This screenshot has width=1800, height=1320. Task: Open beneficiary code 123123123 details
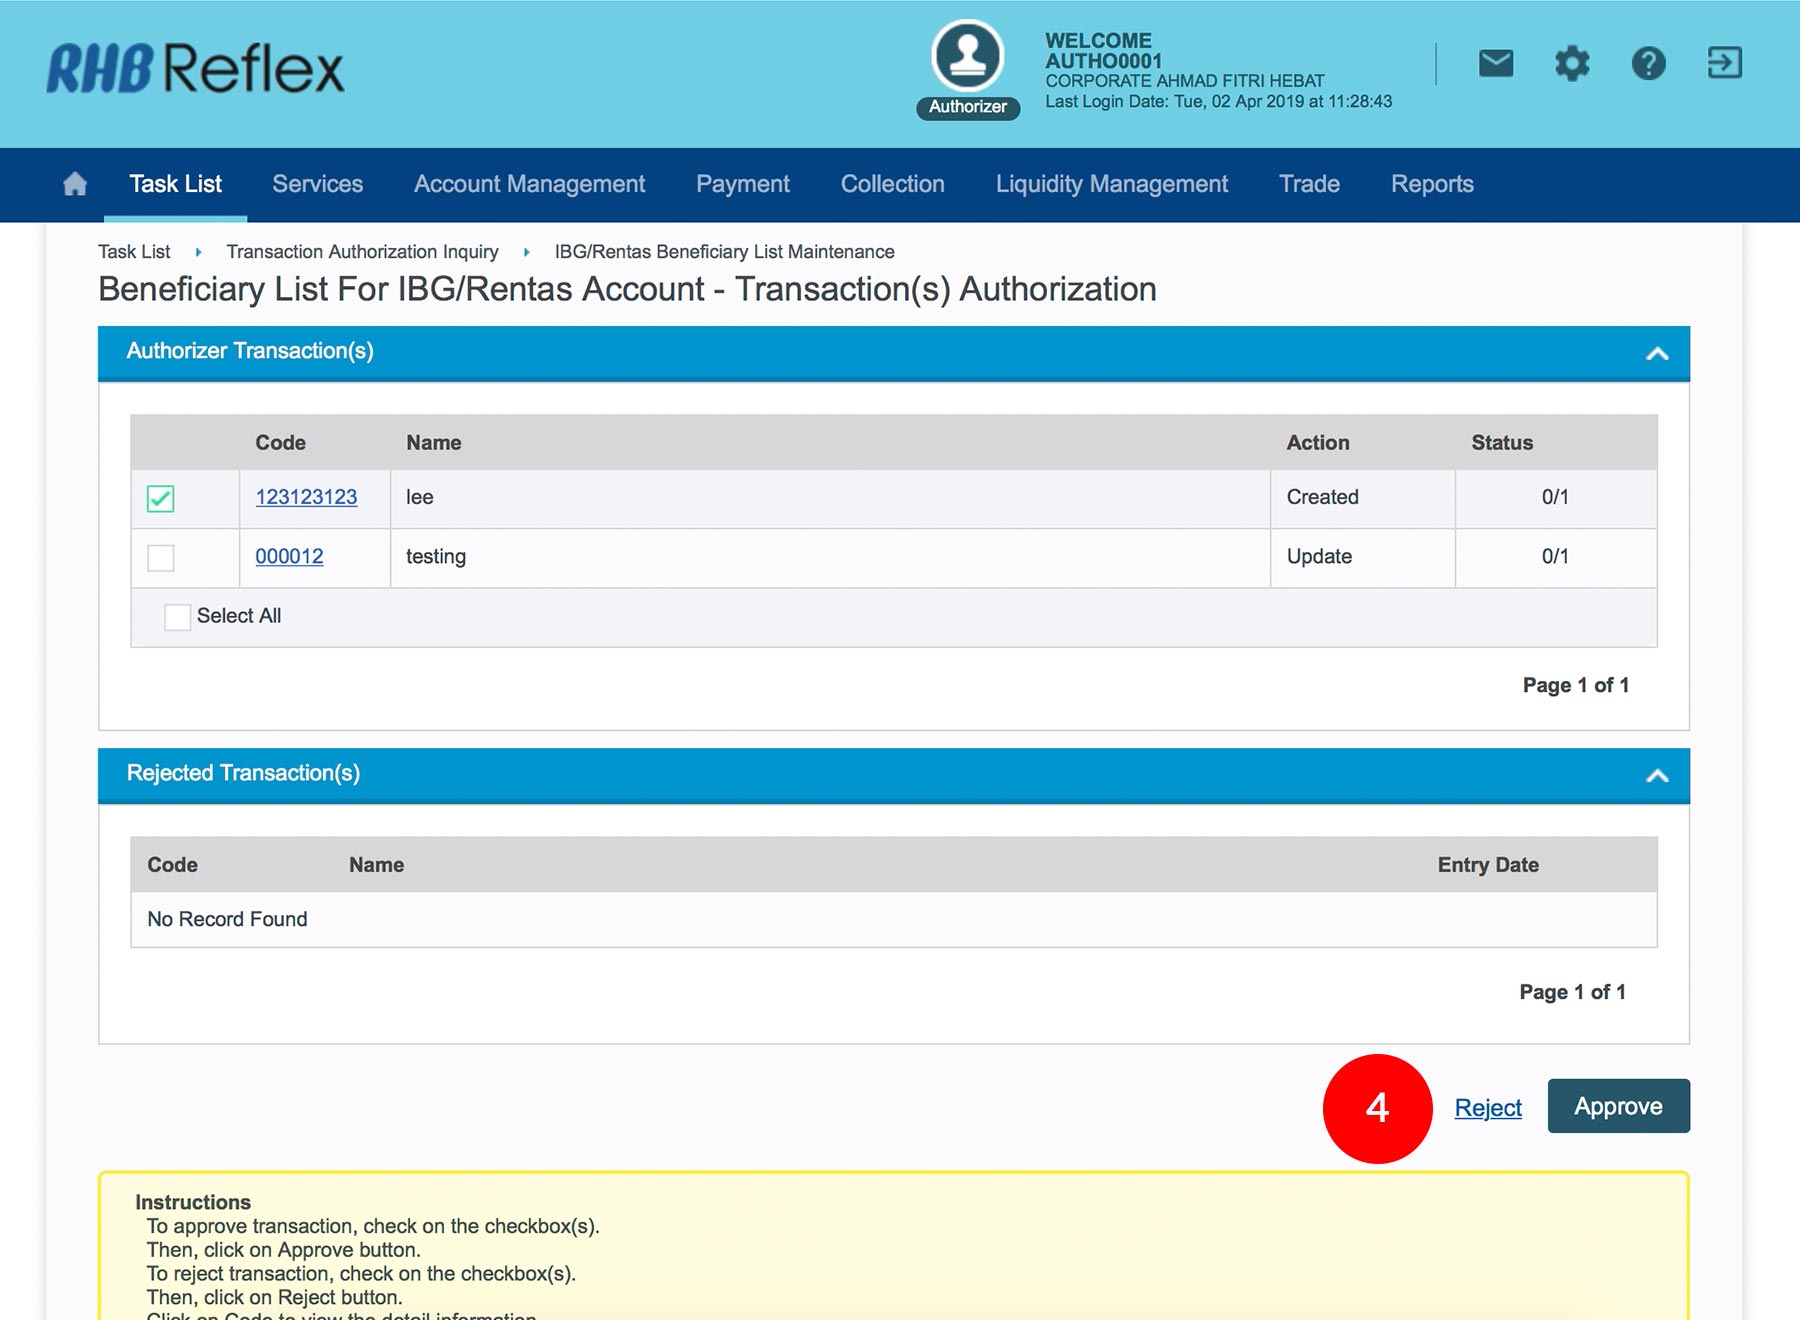306,497
